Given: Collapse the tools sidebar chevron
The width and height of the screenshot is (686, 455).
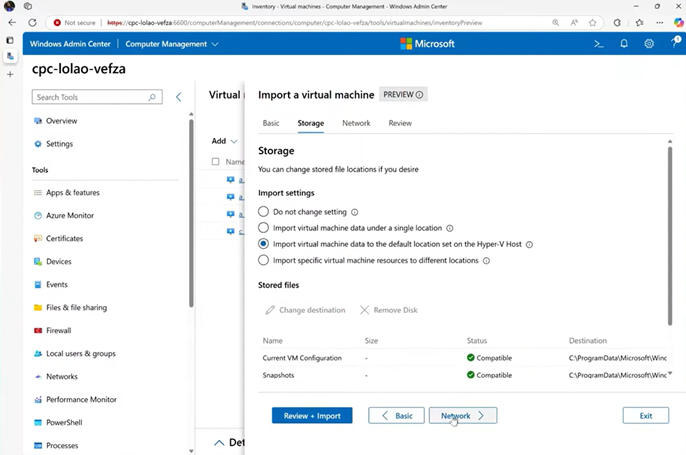Looking at the screenshot, I should click(x=178, y=97).
